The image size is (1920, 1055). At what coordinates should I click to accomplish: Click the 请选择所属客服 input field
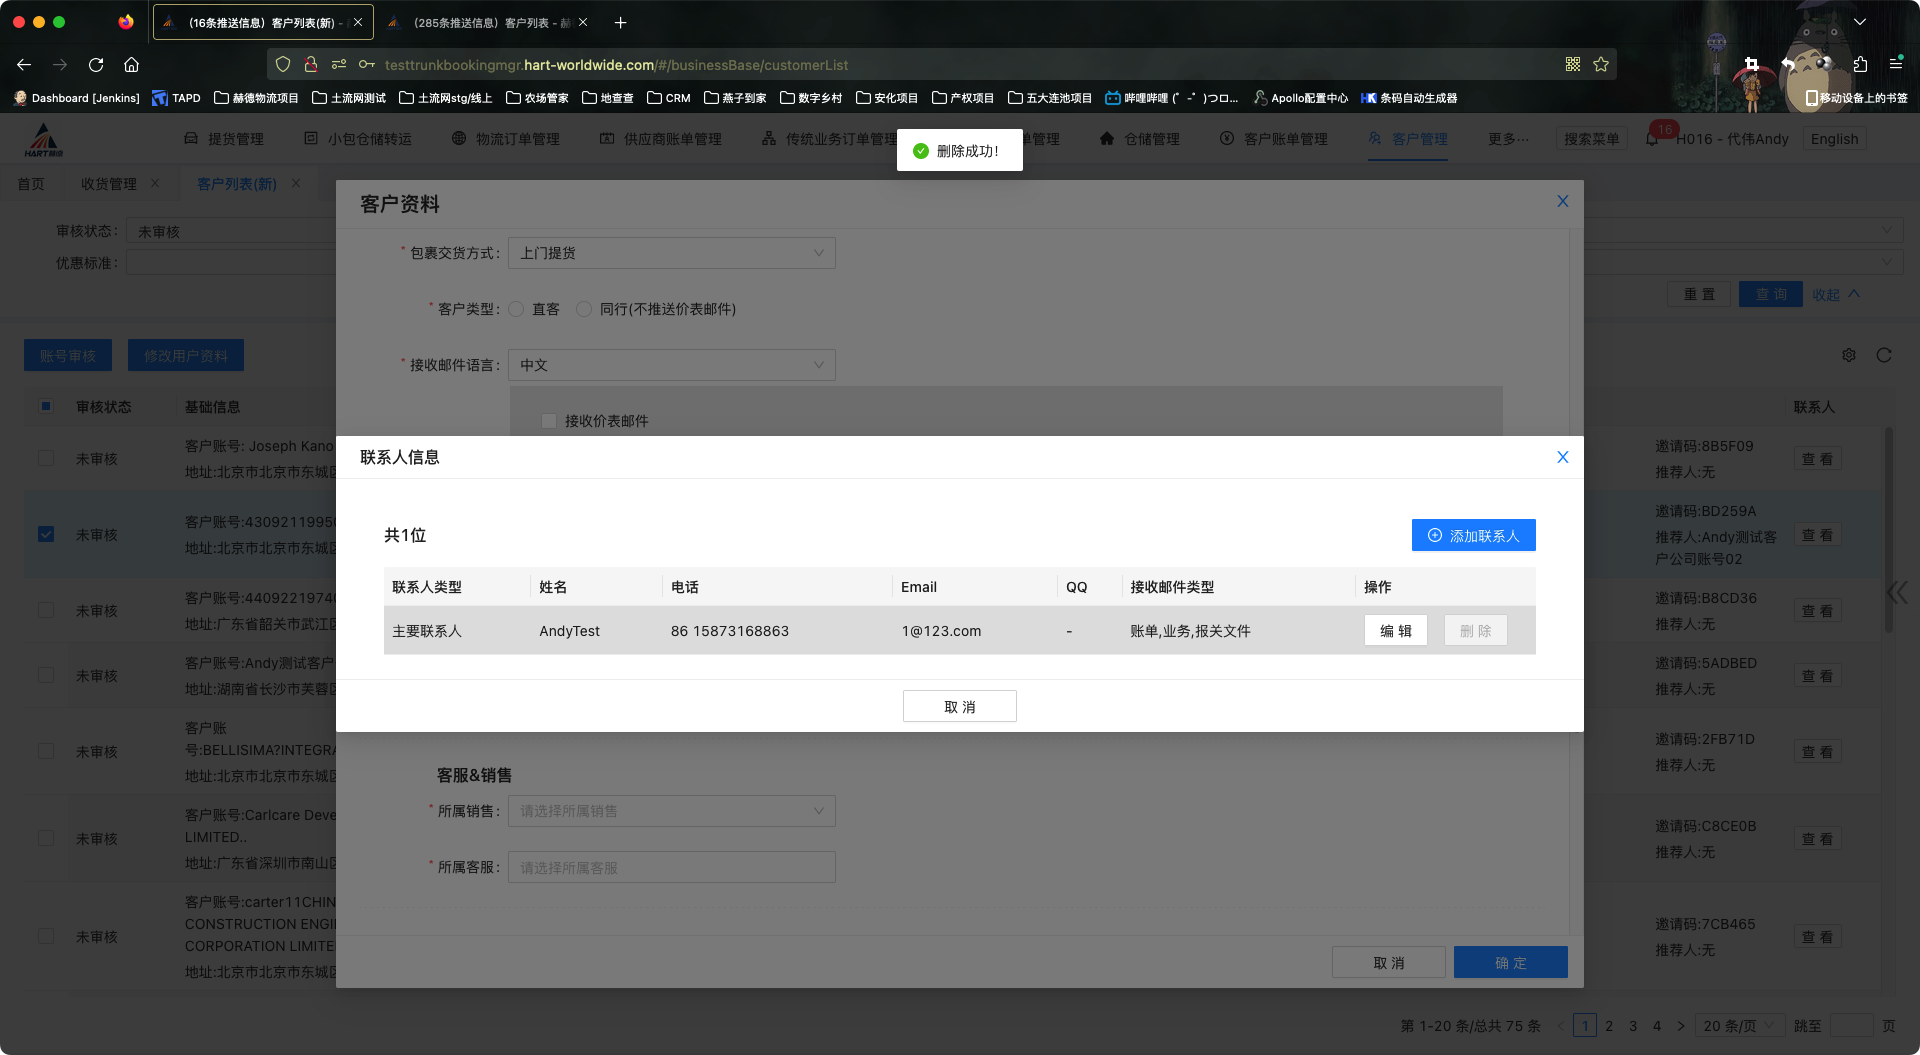pos(671,868)
